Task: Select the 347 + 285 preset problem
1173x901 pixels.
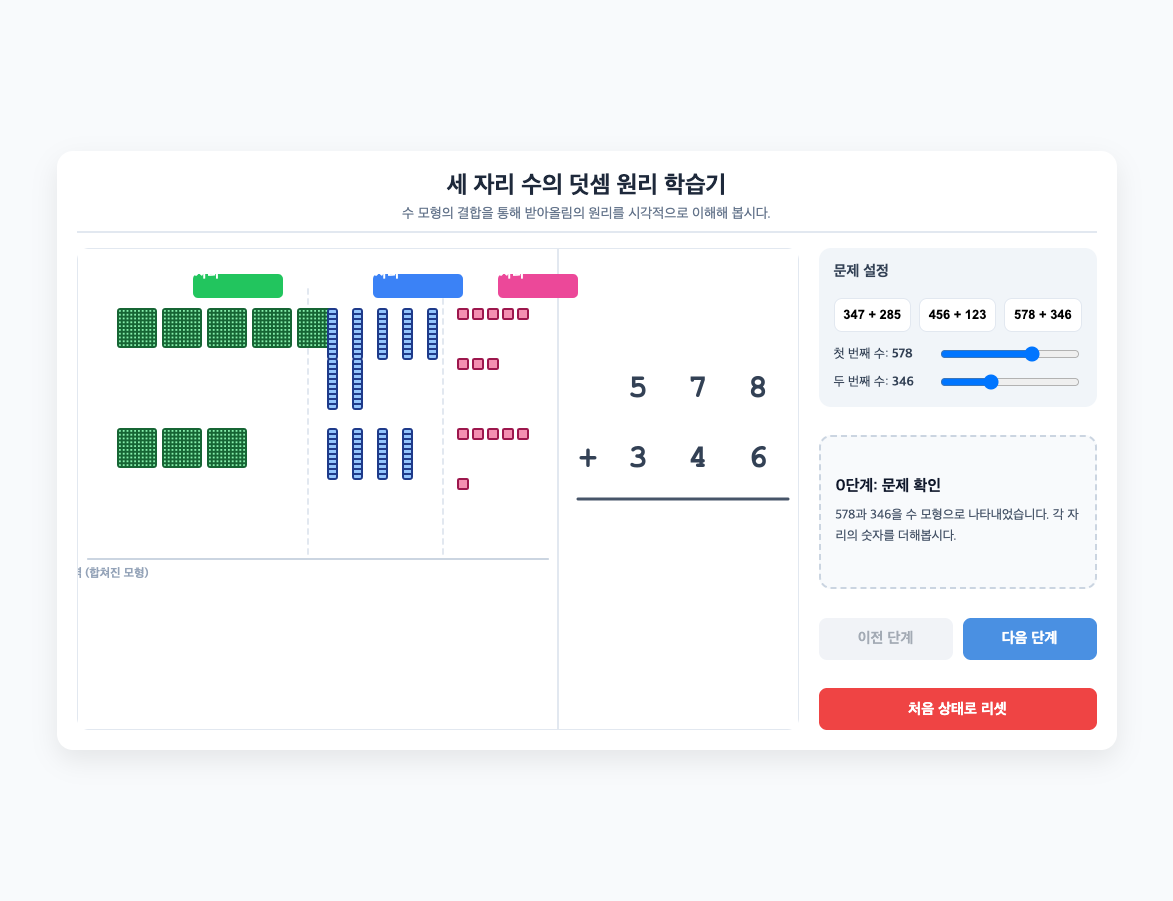Action: point(872,315)
